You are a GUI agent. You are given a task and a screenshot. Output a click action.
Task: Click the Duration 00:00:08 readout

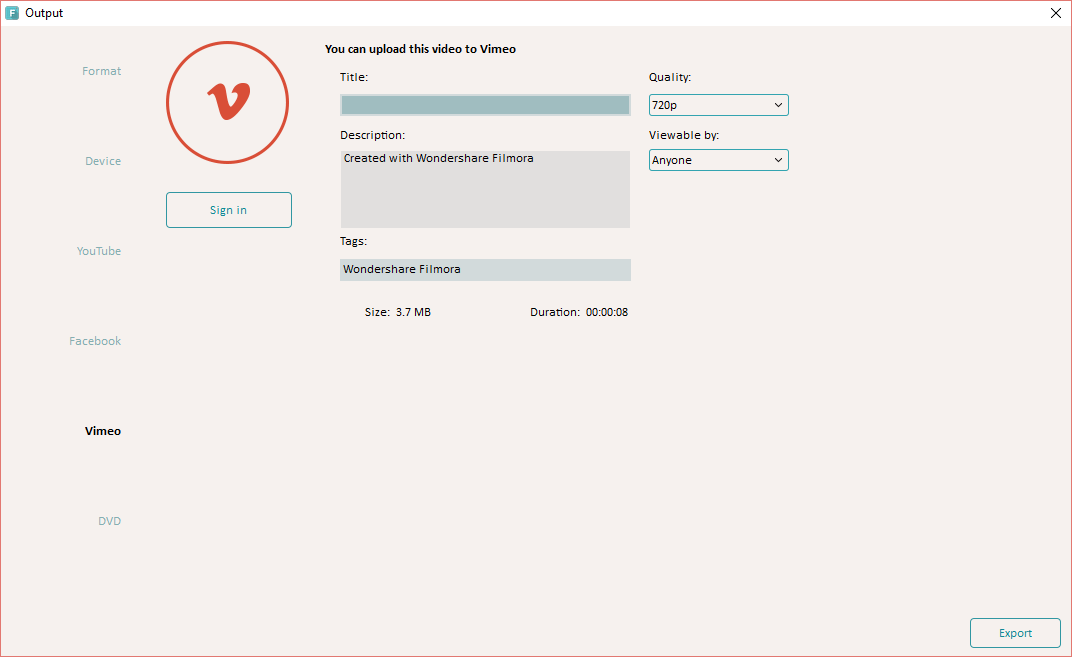click(579, 312)
